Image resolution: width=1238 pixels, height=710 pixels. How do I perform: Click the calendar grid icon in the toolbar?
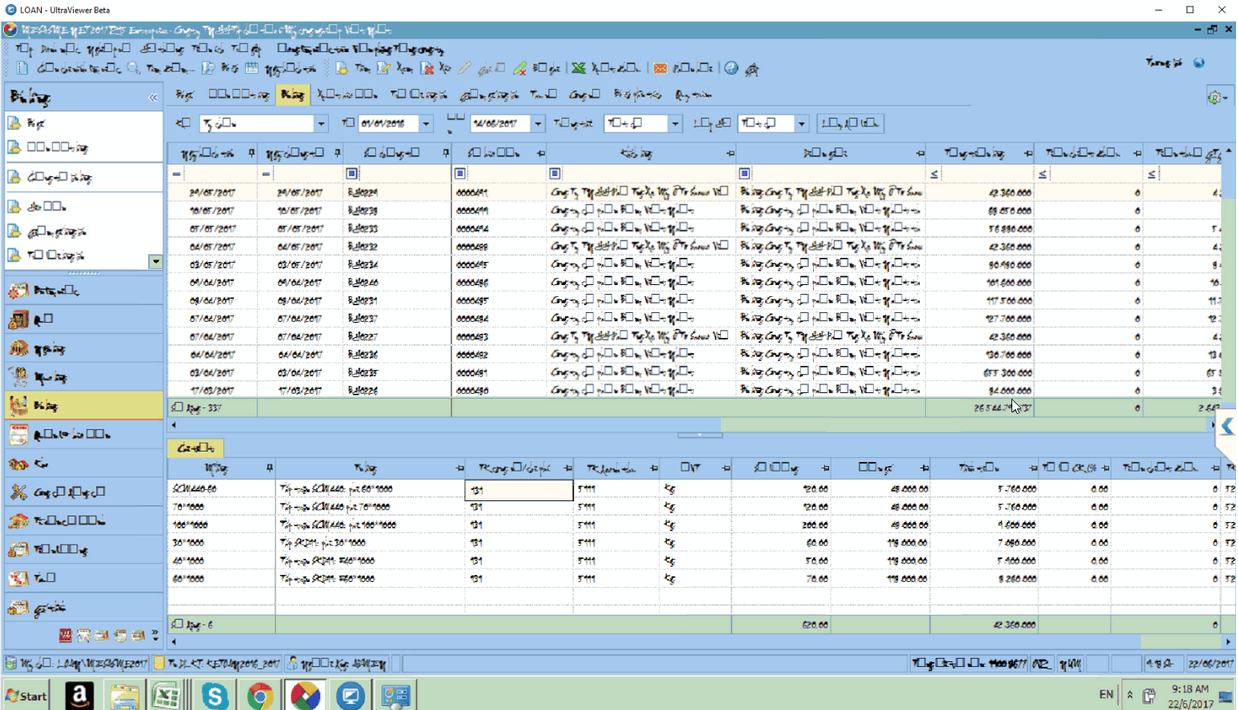252,69
